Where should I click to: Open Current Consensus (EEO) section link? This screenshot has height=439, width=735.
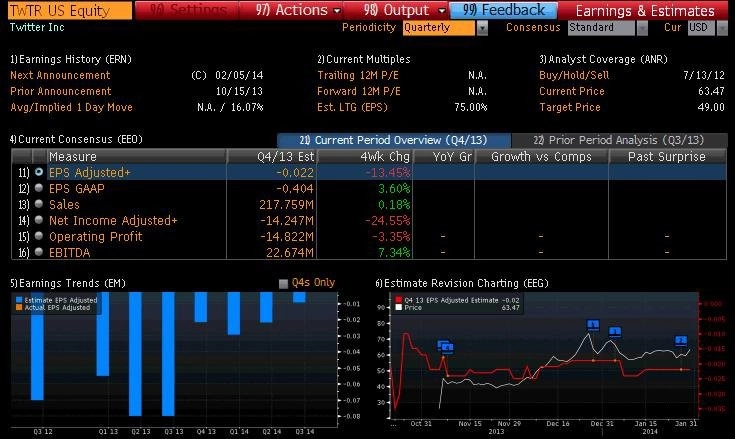(x=76, y=139)
